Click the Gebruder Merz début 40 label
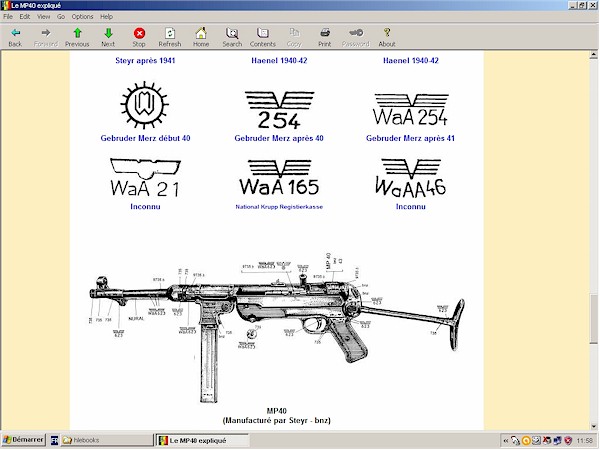The image size is (600, 450). (145, 138)
